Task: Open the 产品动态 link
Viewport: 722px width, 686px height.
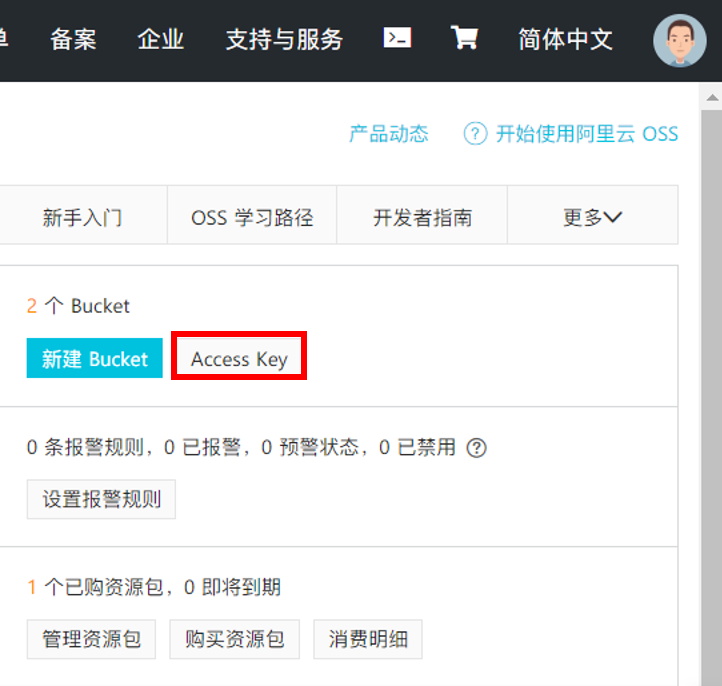Action: (x=388, y=134)
